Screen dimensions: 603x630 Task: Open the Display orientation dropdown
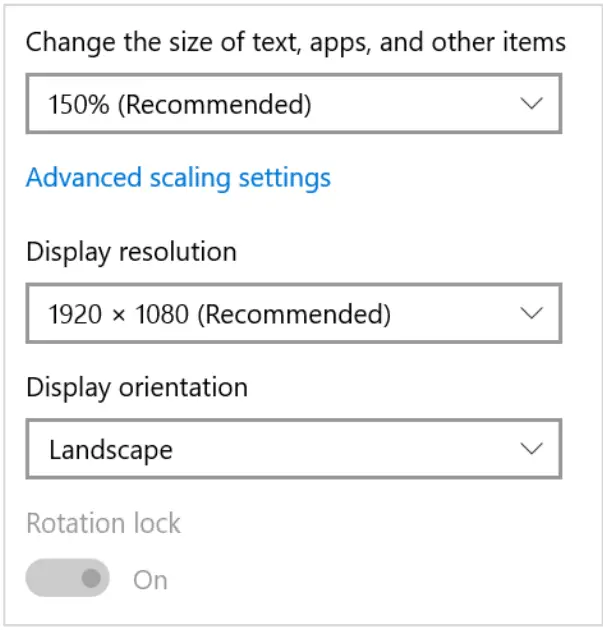(x=293, y=449)
